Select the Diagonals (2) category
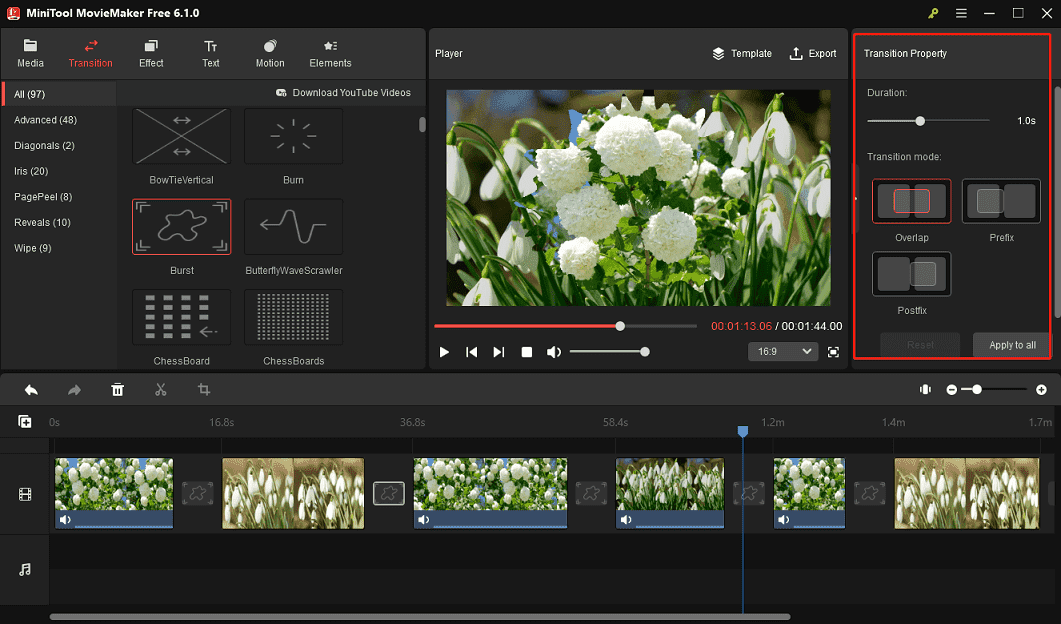The height and width of the screenshot is (624, 1061). tap(44, 146)
